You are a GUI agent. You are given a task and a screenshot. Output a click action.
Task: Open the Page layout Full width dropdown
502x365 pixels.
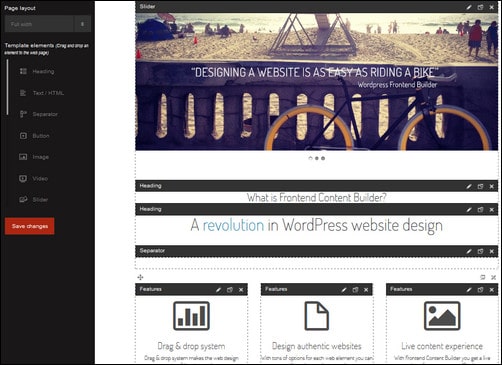[48, 24]
